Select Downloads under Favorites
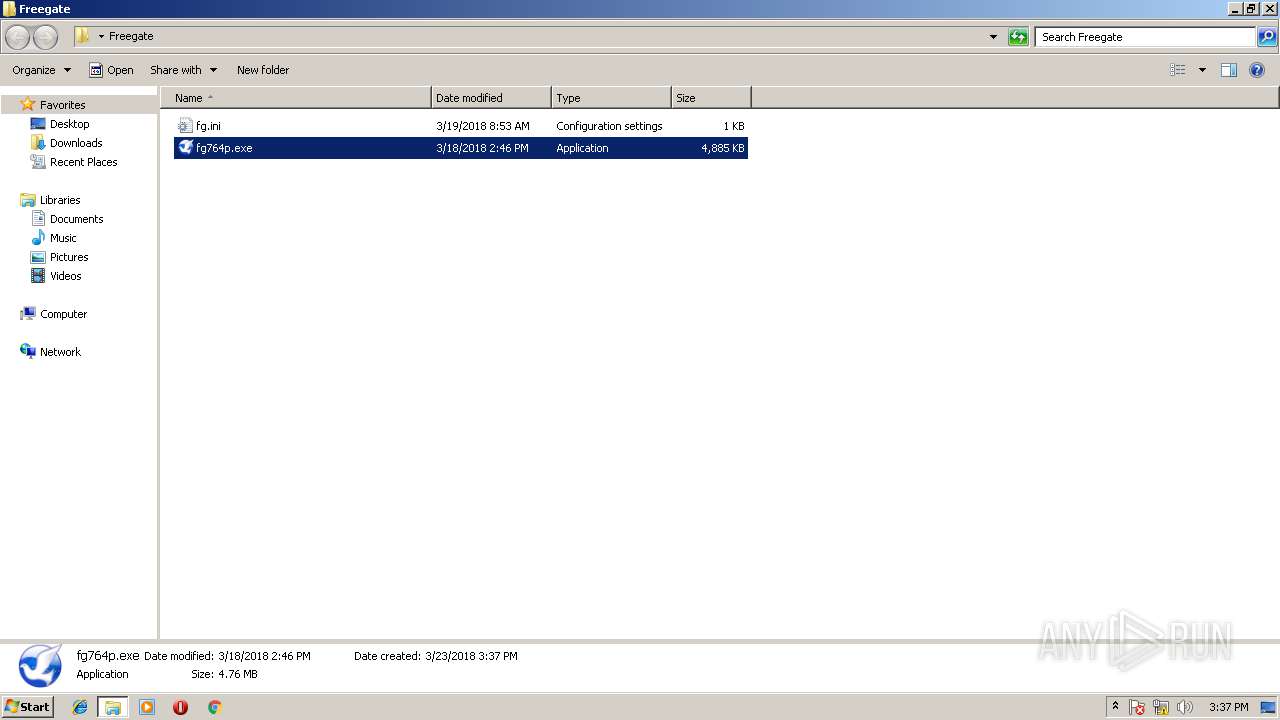The width and height of the screenshot is (1280, 720). (x=76, y=143)
